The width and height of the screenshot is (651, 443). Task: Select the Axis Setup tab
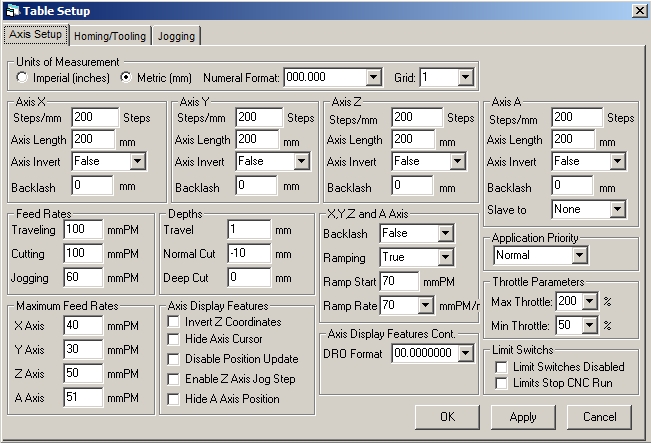35,34
